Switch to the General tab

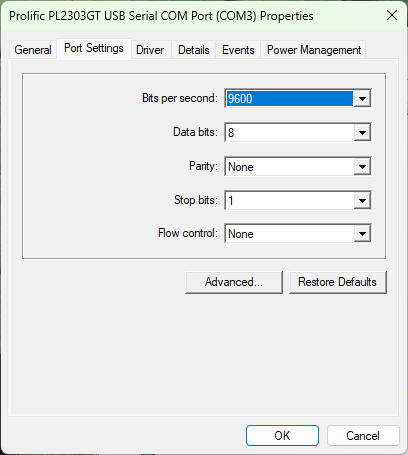33,50
